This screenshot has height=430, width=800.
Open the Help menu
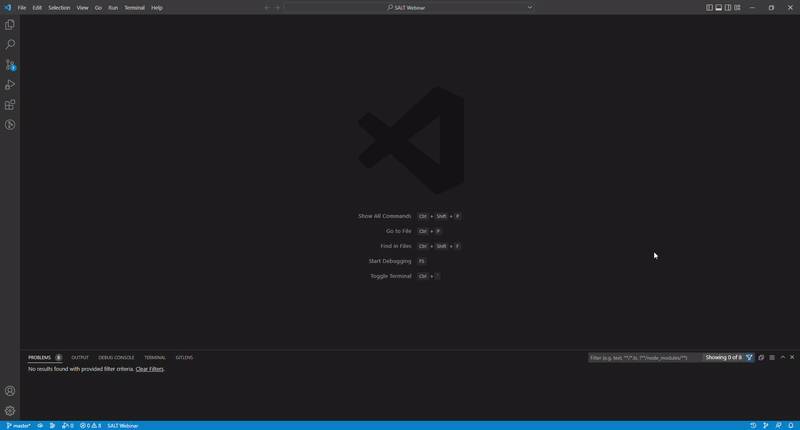157,8
